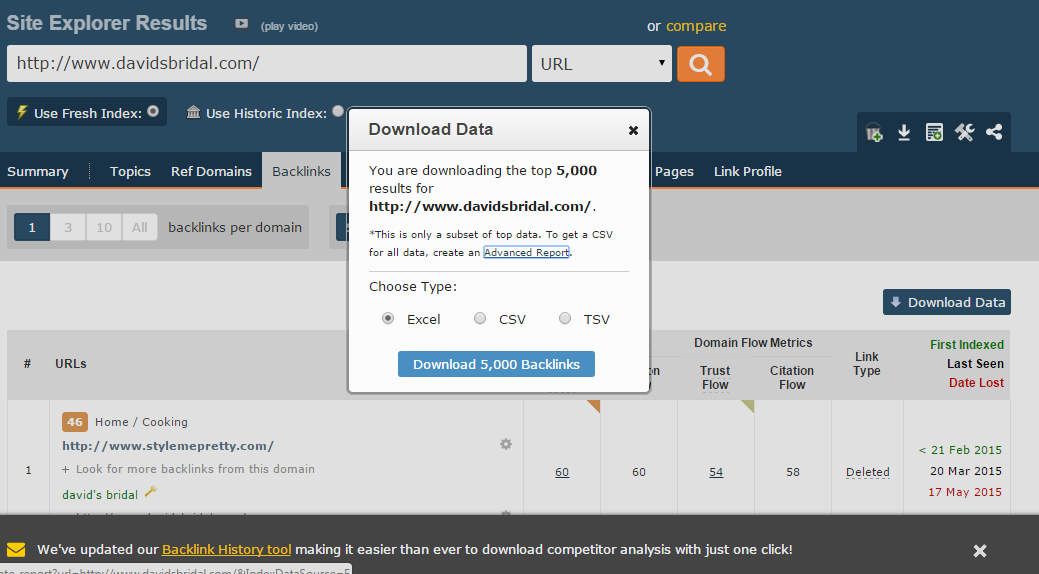Follow the Advanced Report link
The height and width of the screenshot is (574, 1039).
(x=526, y=253)
